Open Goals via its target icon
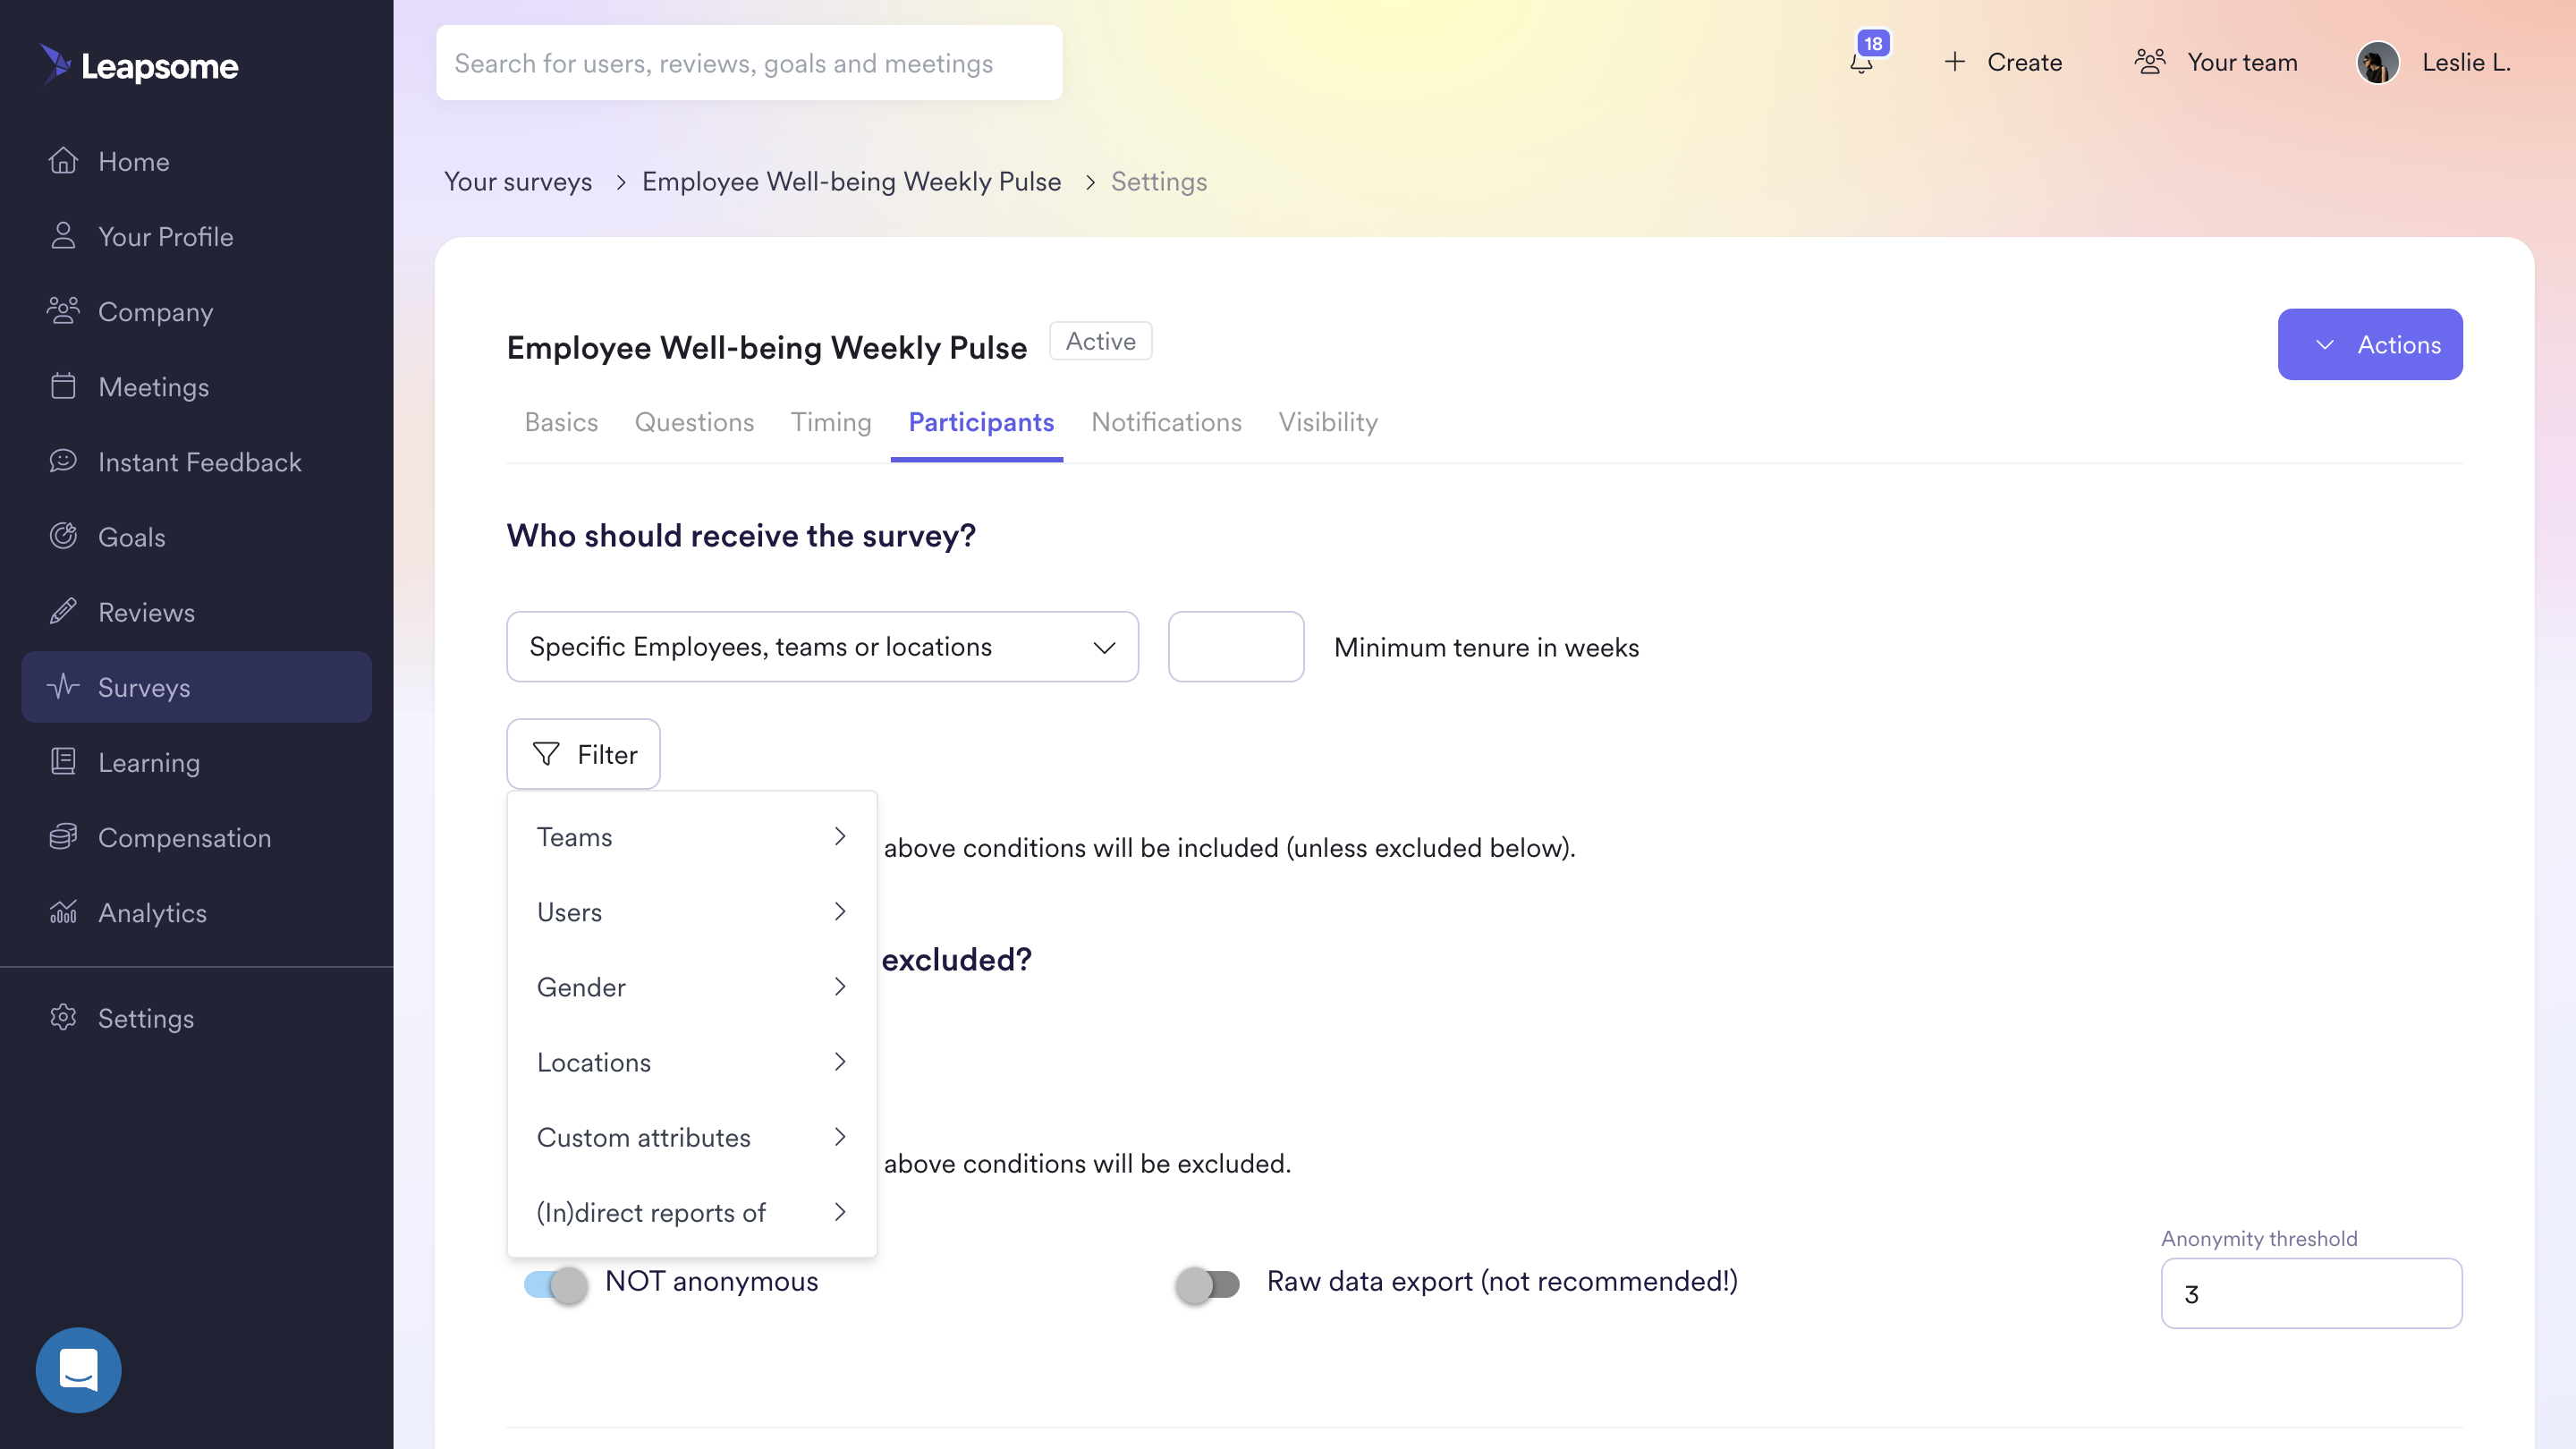The width and height of the screenshot is (2576, 1449). 63,537
